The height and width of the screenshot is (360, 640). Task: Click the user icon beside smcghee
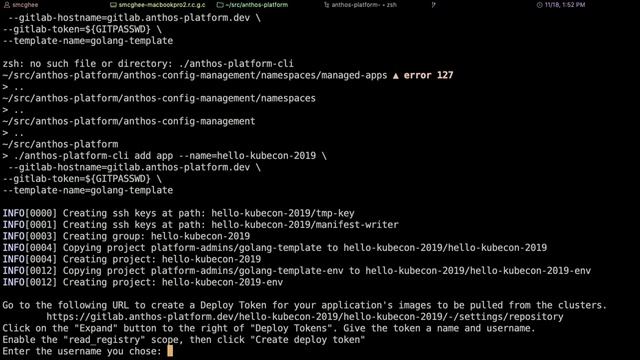(7, 5)
